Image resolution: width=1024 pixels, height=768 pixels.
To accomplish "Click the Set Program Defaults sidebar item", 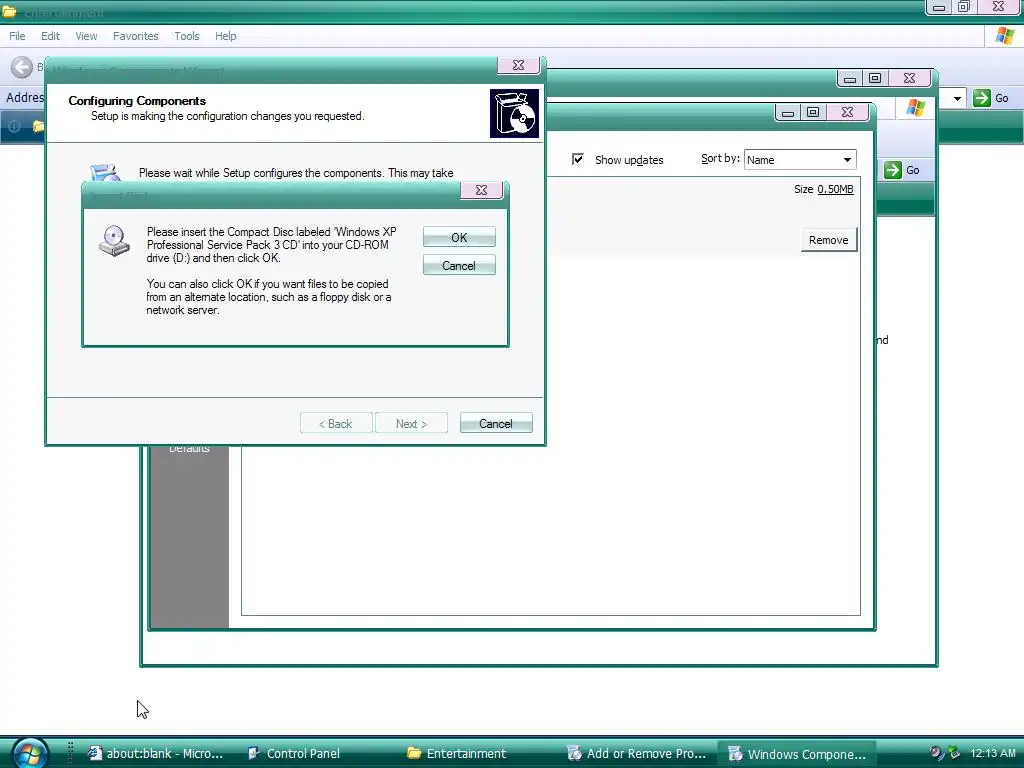I will coord(189,448).
